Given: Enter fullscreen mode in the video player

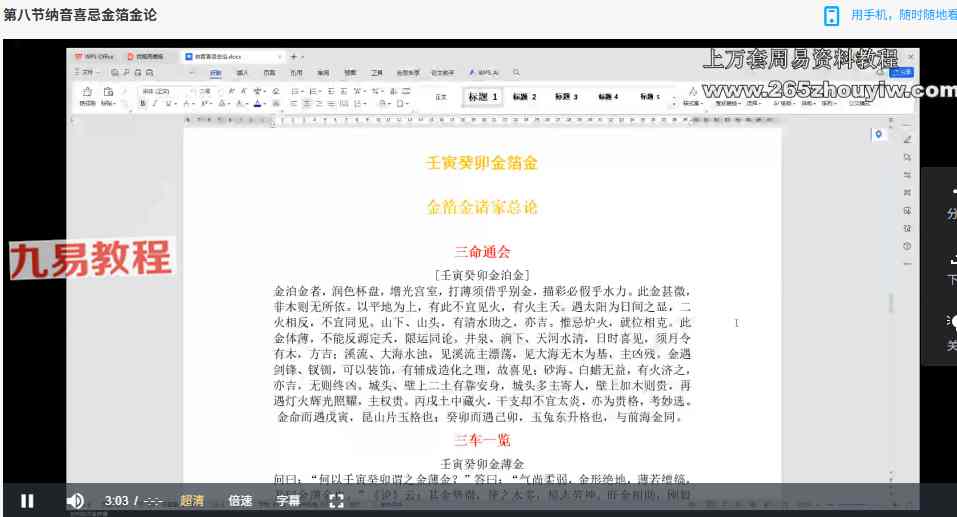Looking at the screenshot, I should point(336,500).
